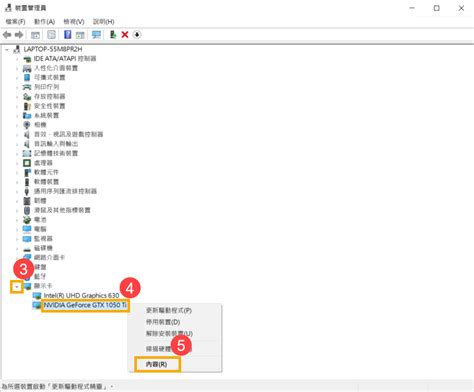Open the 檔案(F) menu

click(15, 22)
